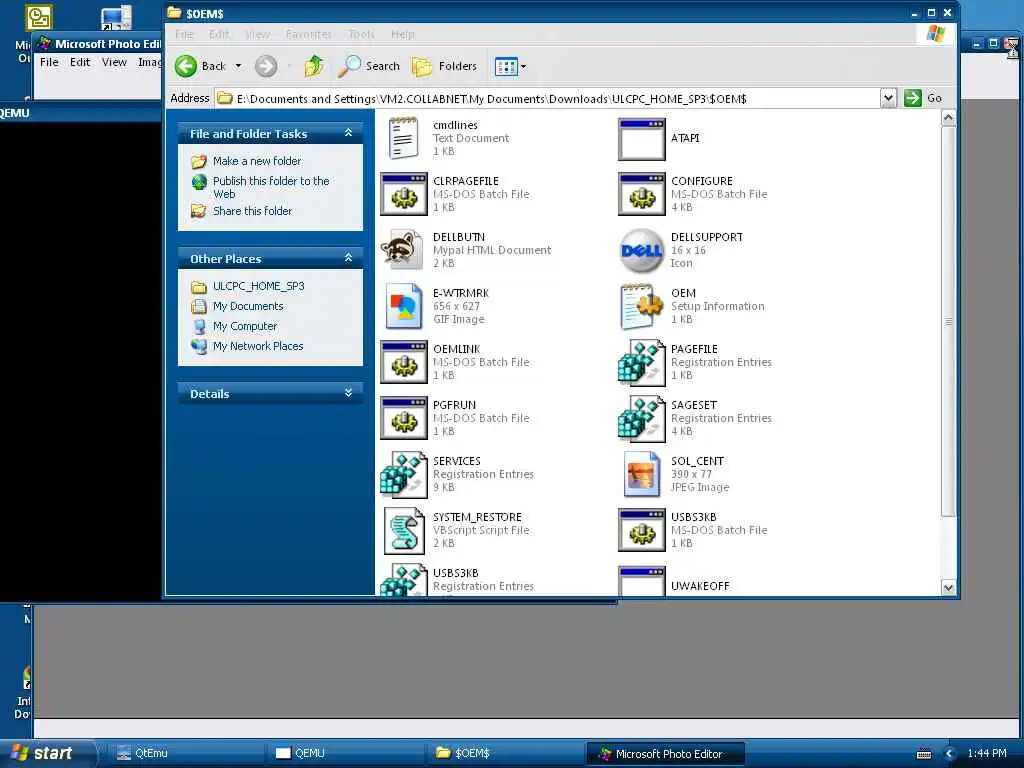This screenshot has width=1024, height=768.
Task: Click the 1:44 PM clock
Action: coord(987,753)
